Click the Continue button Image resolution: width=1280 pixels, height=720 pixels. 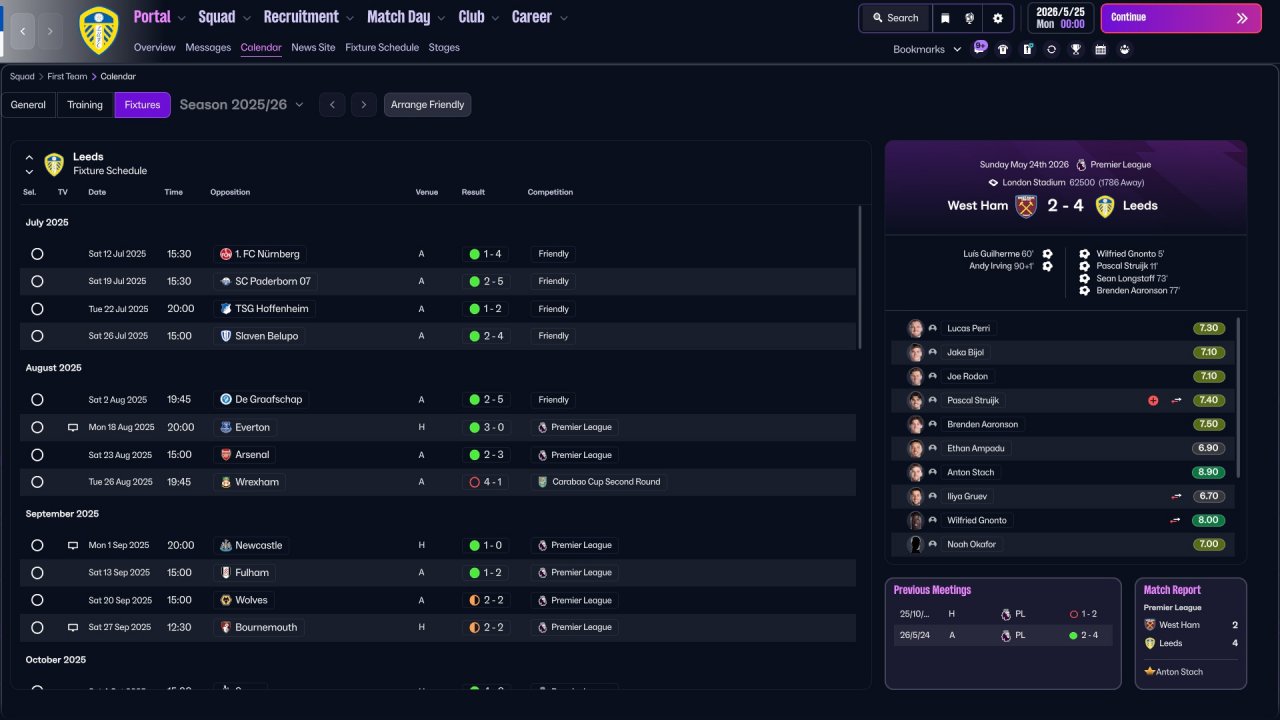point(1181,18)
